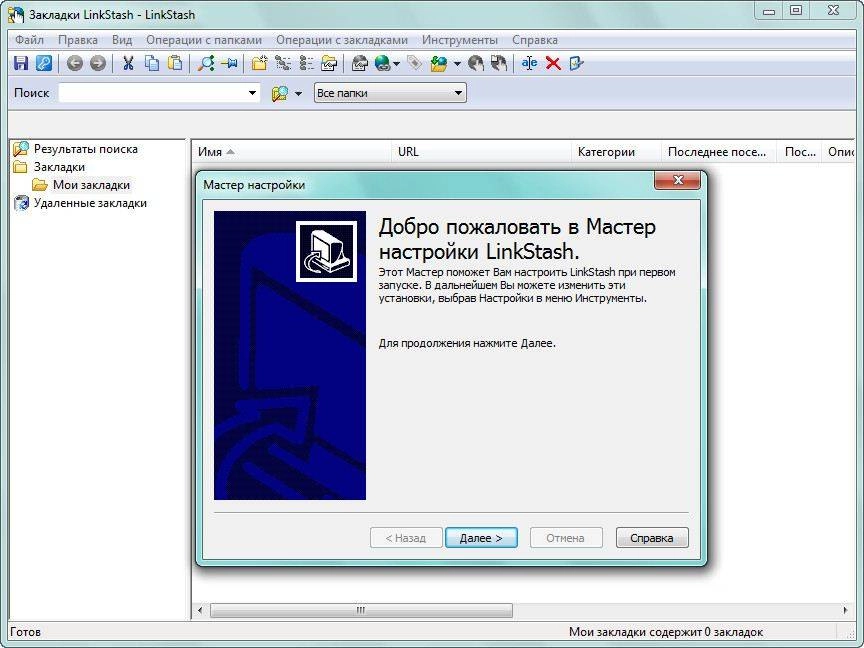
Task: Click the blue pushpin toolbar icon
Action: coord(229,63)
